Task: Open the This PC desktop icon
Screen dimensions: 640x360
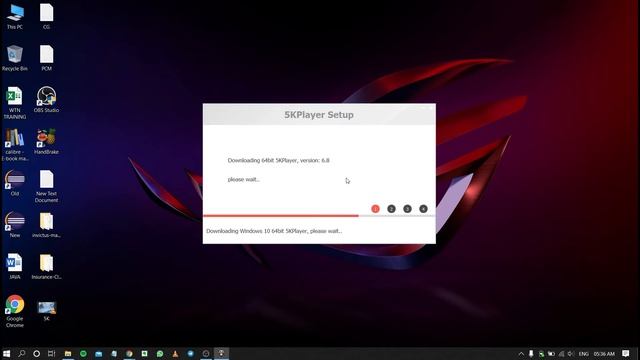Action: tap(15, 16)
